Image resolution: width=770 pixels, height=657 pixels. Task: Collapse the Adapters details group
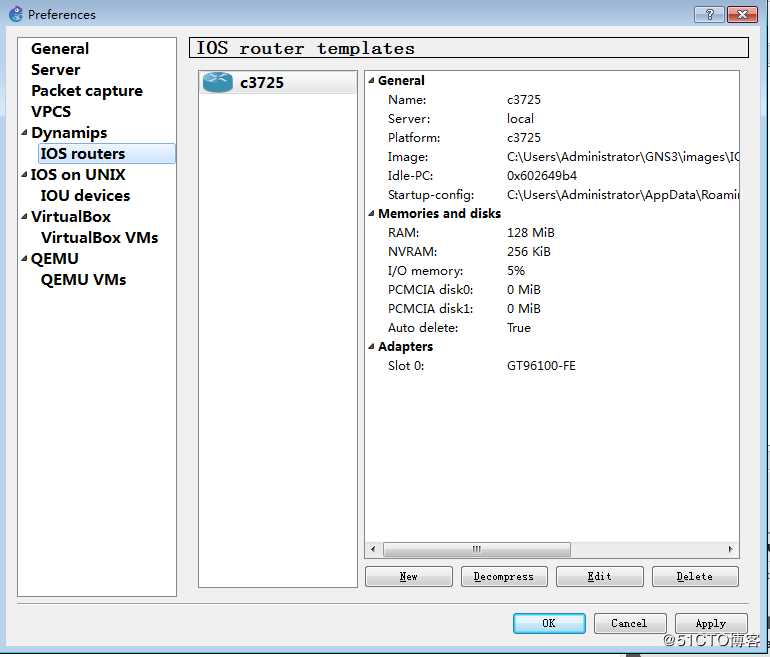[372, 347]
